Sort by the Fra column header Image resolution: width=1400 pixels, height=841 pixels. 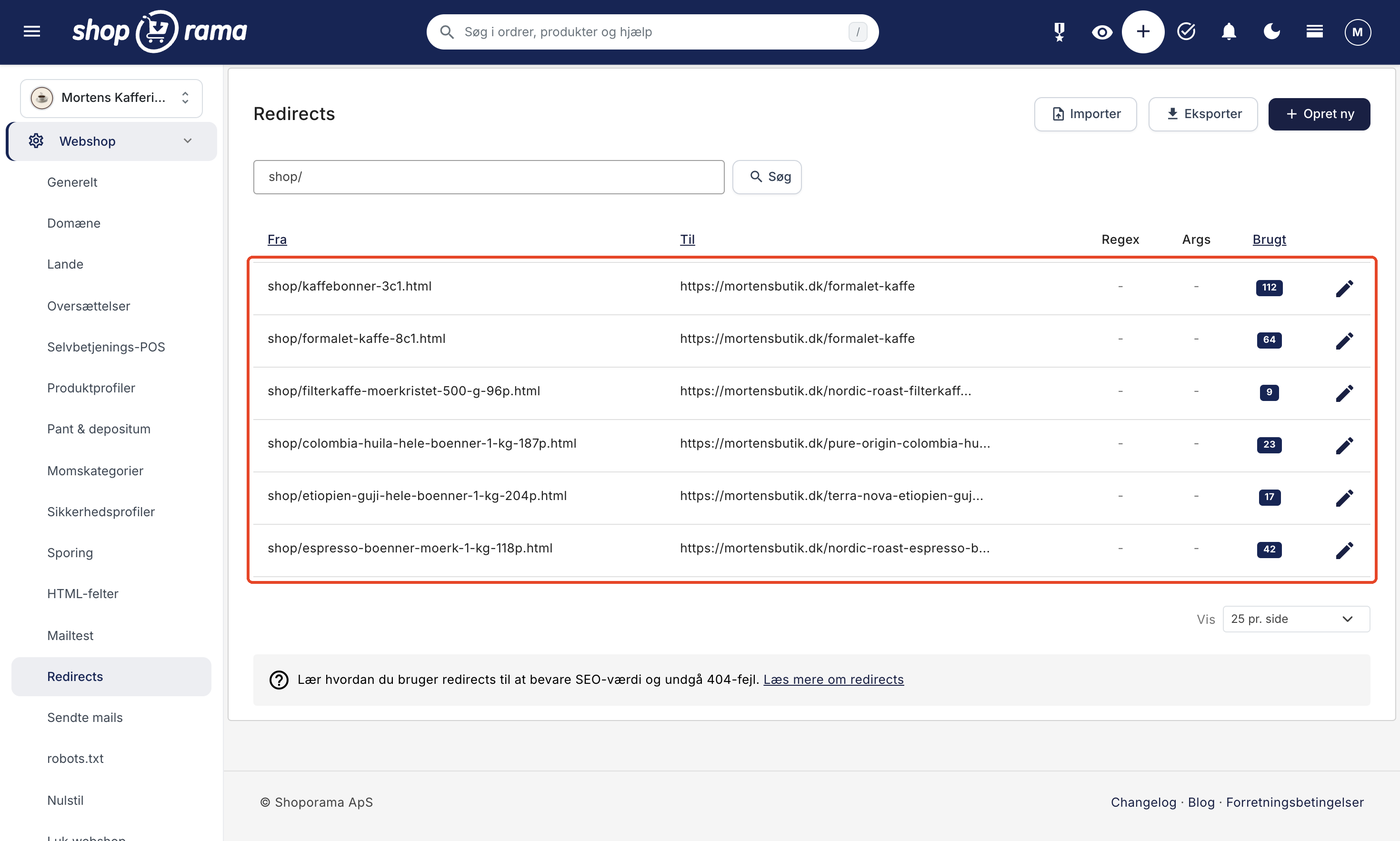coord(277,240)
